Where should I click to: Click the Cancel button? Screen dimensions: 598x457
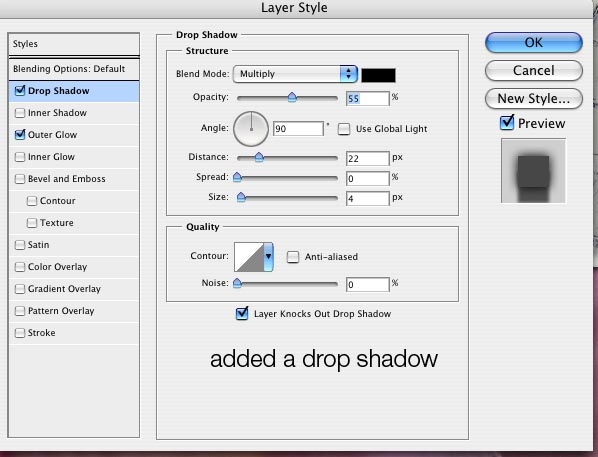click(x=534, y=71)
